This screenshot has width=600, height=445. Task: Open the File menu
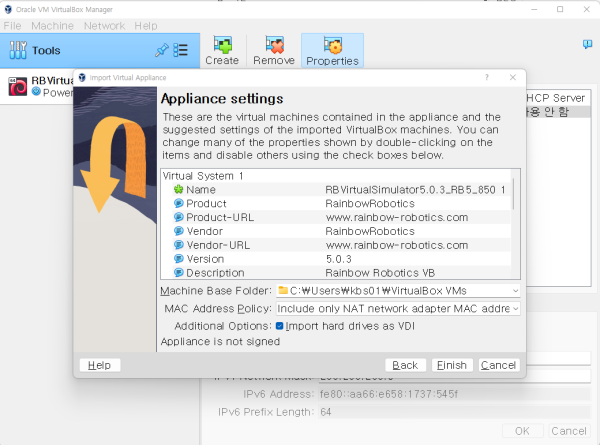pyautogui.click(x=12, y=26)
